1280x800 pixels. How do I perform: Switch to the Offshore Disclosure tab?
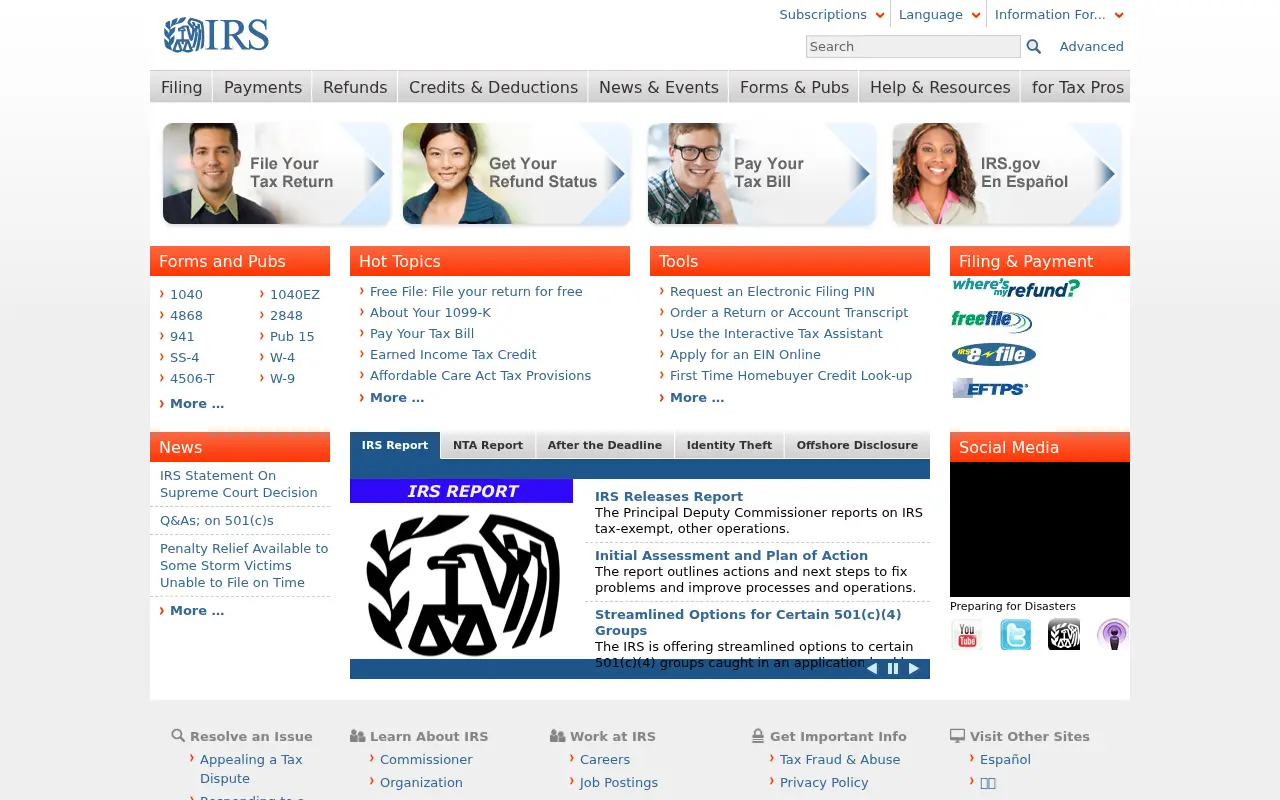point(857,445)
